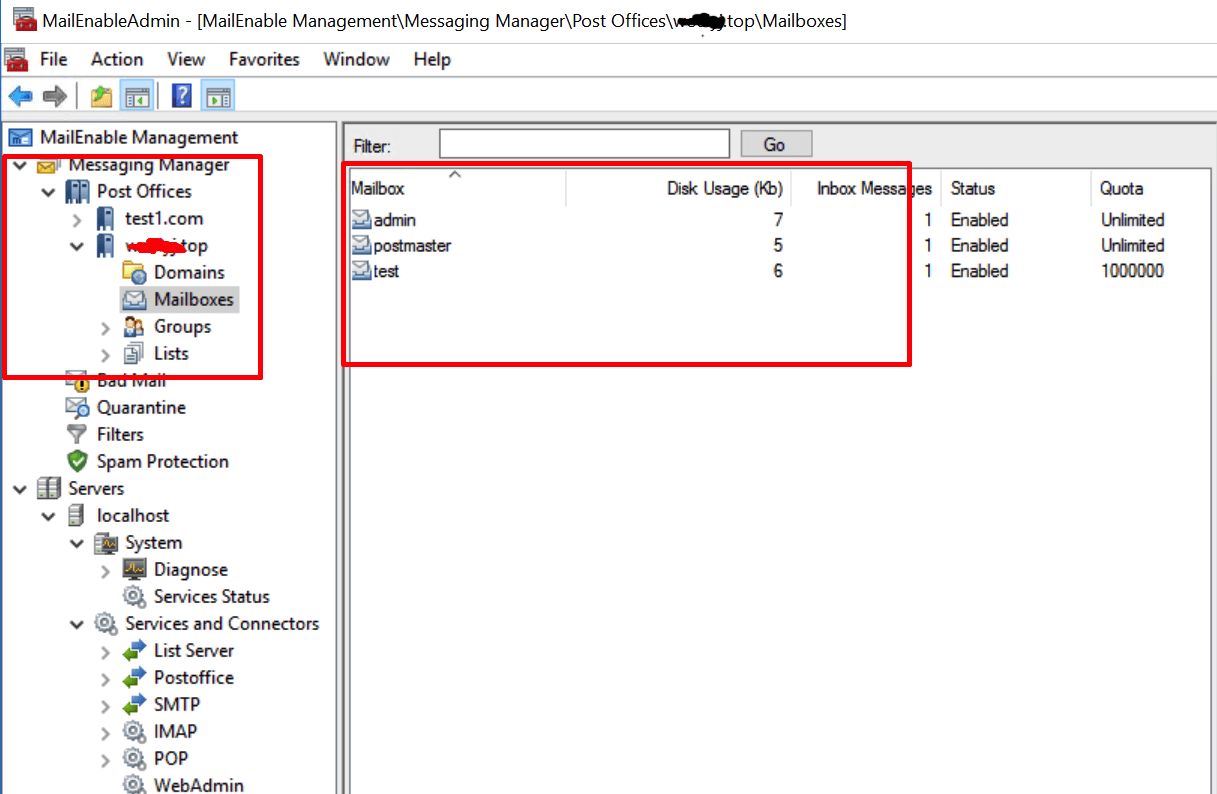
Task: Open the Favorites menu
Action: (264, 59)
